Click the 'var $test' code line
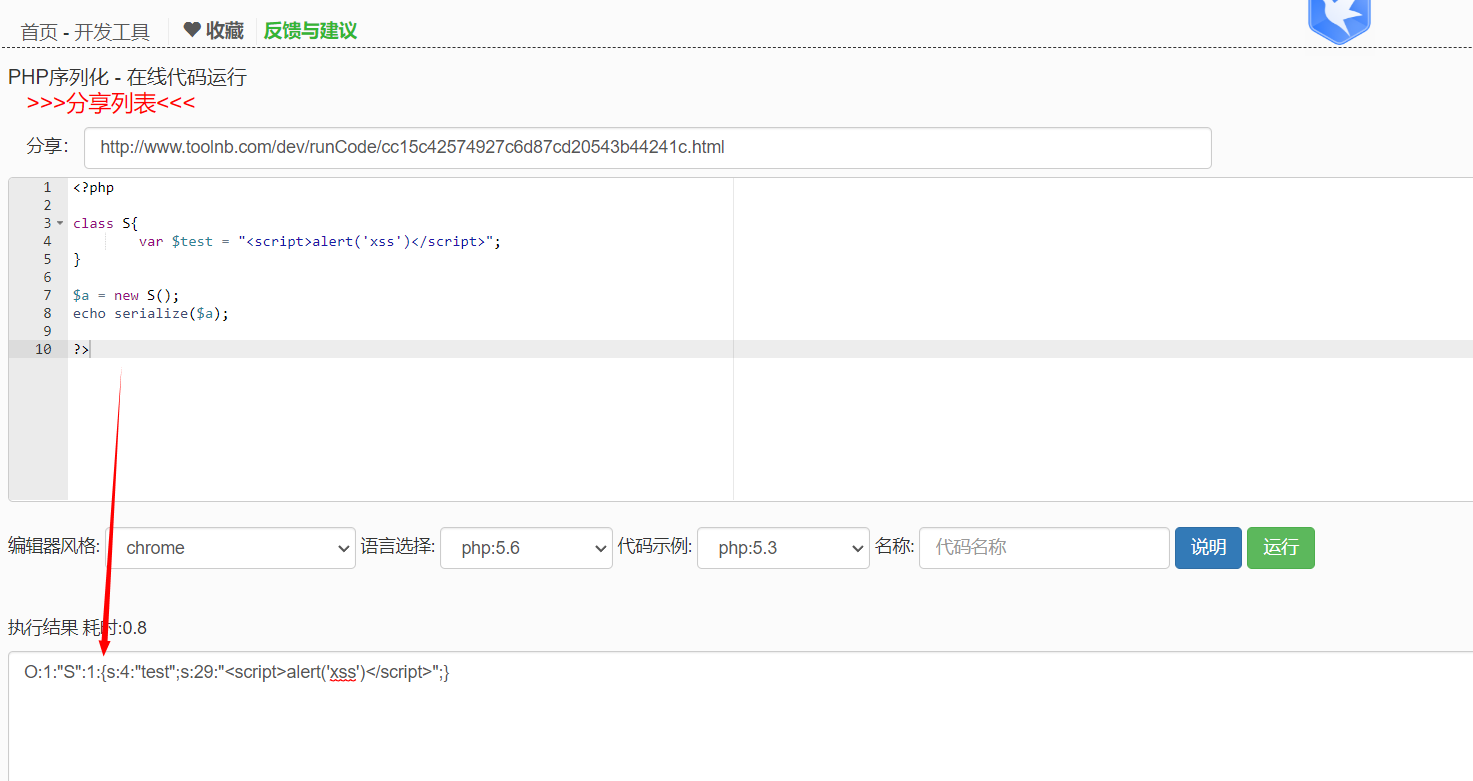 coord(320,241)
